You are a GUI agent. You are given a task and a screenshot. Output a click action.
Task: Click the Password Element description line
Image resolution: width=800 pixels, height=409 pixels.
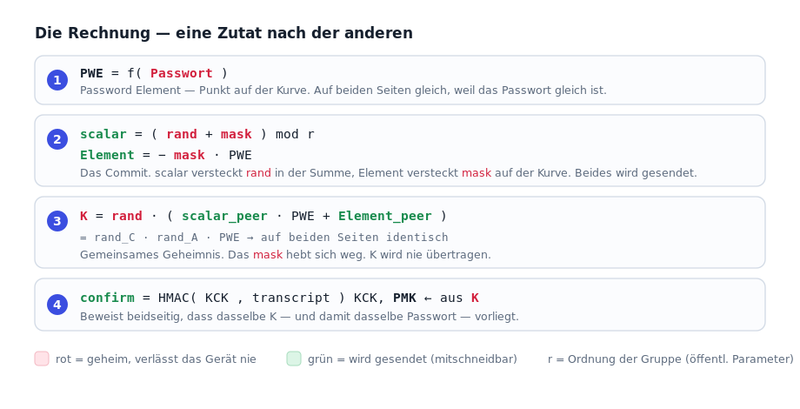click(x=343, y=90)
